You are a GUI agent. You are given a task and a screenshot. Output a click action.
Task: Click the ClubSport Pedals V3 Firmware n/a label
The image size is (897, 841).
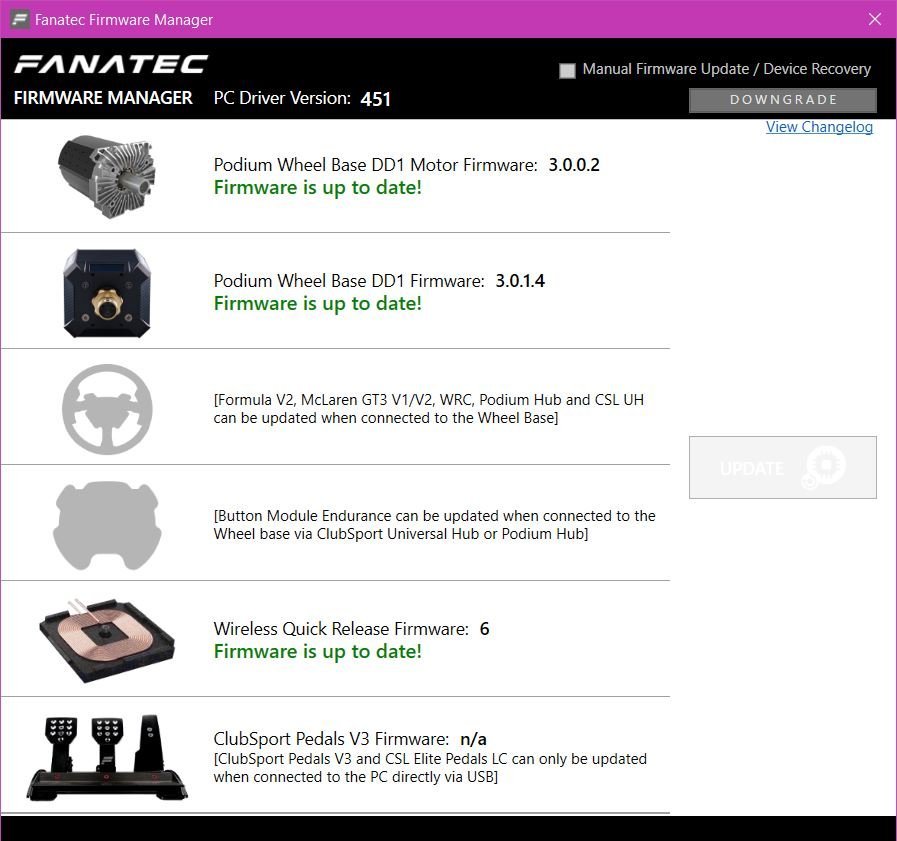(x=350, y=739)
